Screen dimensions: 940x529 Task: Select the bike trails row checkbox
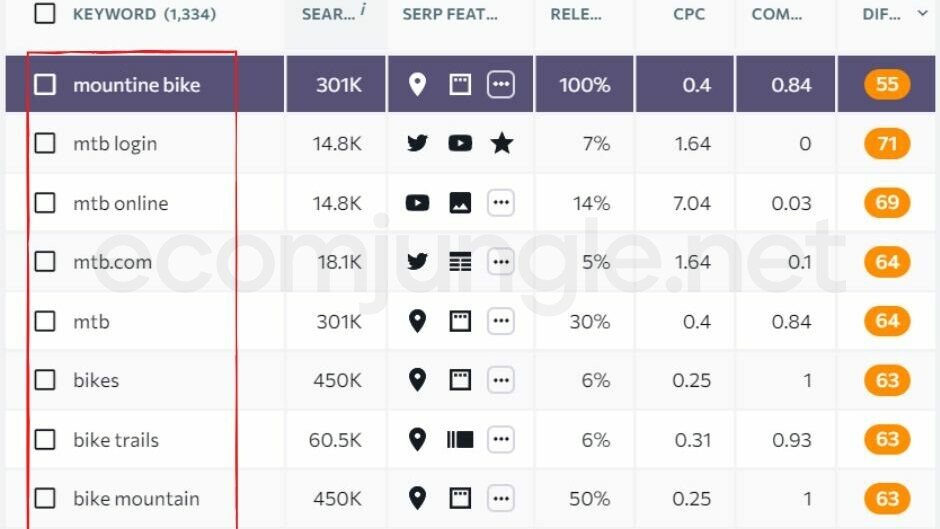point(45,439)
